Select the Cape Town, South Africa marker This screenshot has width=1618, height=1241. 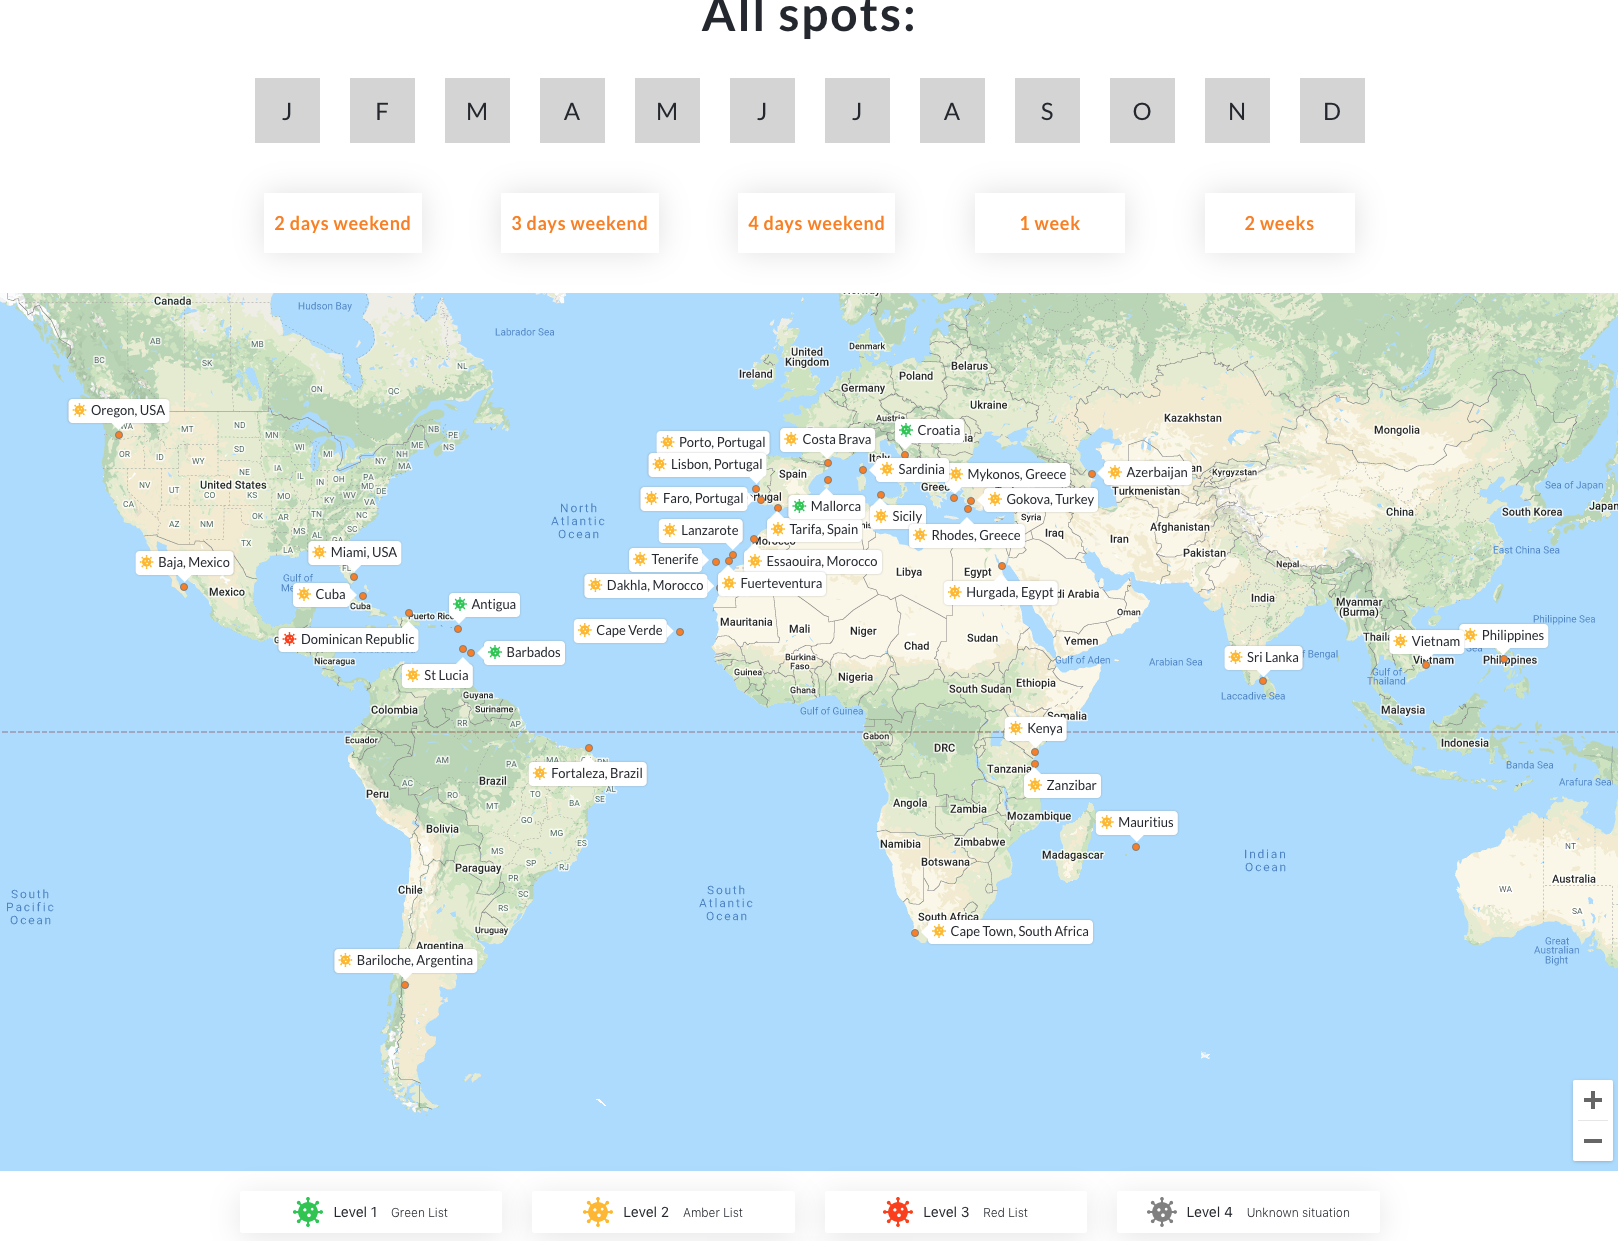1010,931
